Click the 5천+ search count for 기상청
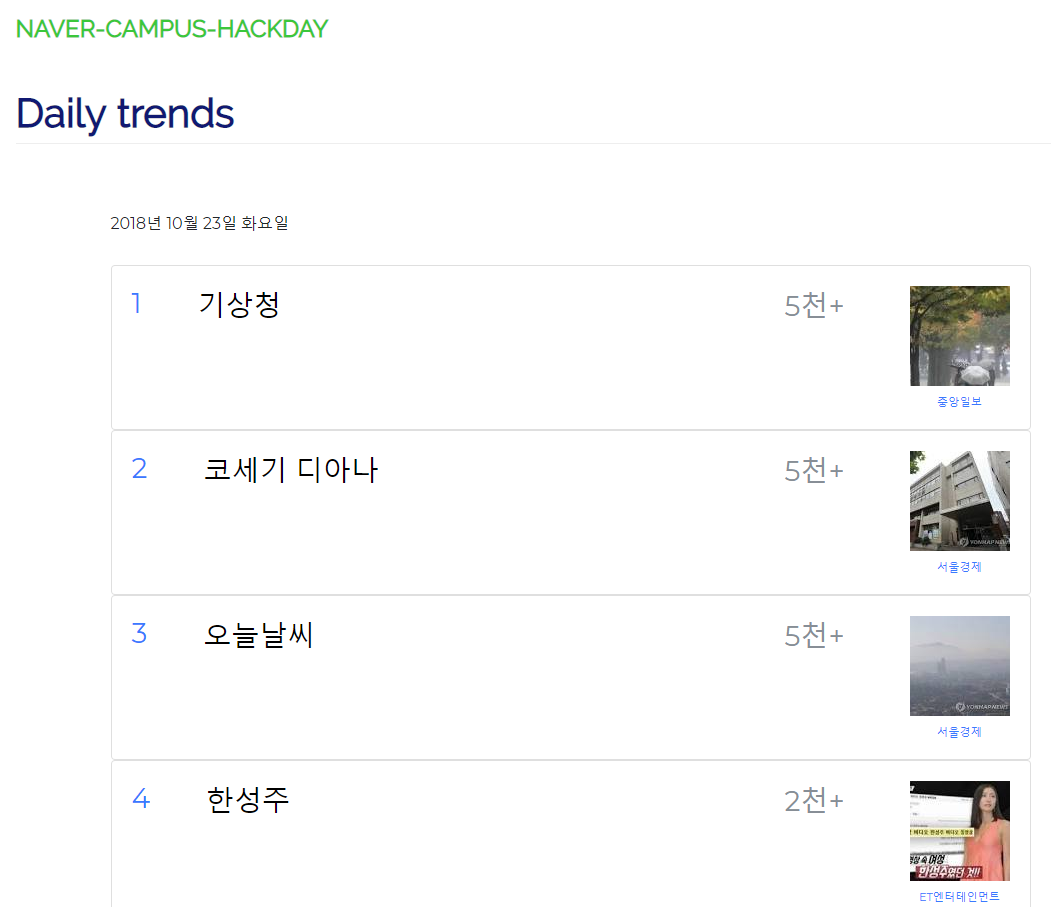Image resolution: width=1051 pixels, height=907 pixels. [813, 305]
